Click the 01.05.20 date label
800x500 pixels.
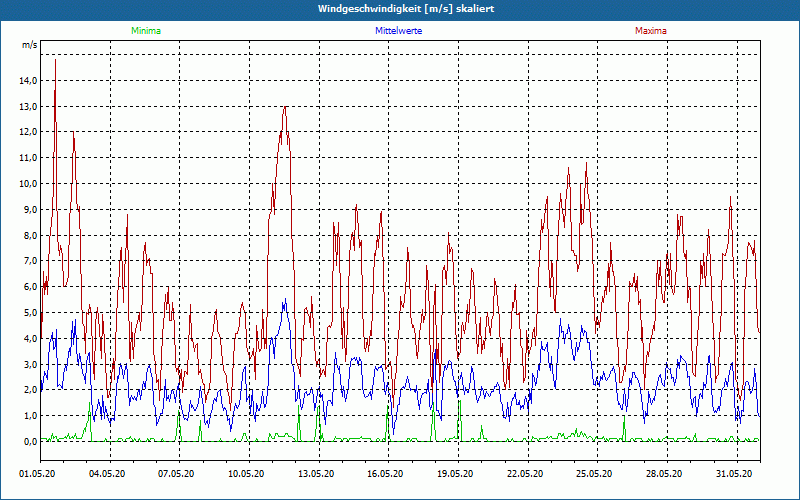(x=37, y=474)
